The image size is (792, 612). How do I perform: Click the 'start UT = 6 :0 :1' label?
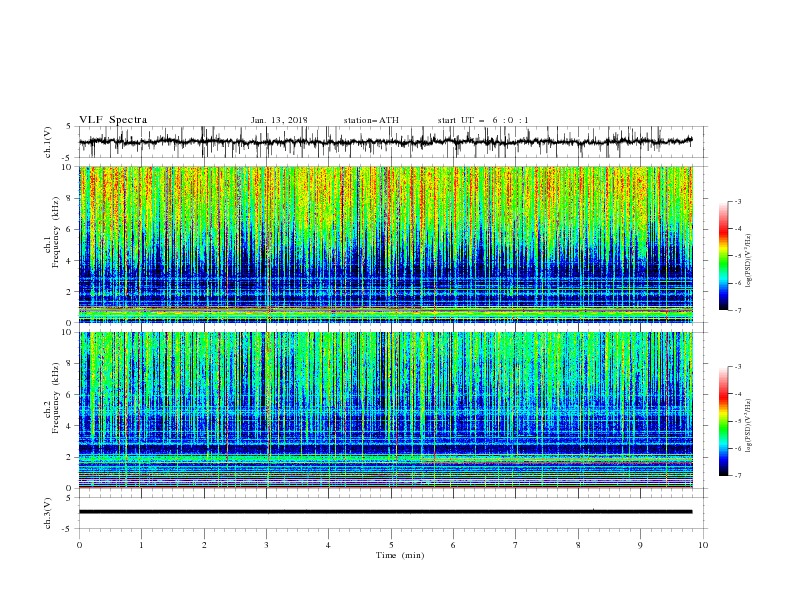[483, 120]
